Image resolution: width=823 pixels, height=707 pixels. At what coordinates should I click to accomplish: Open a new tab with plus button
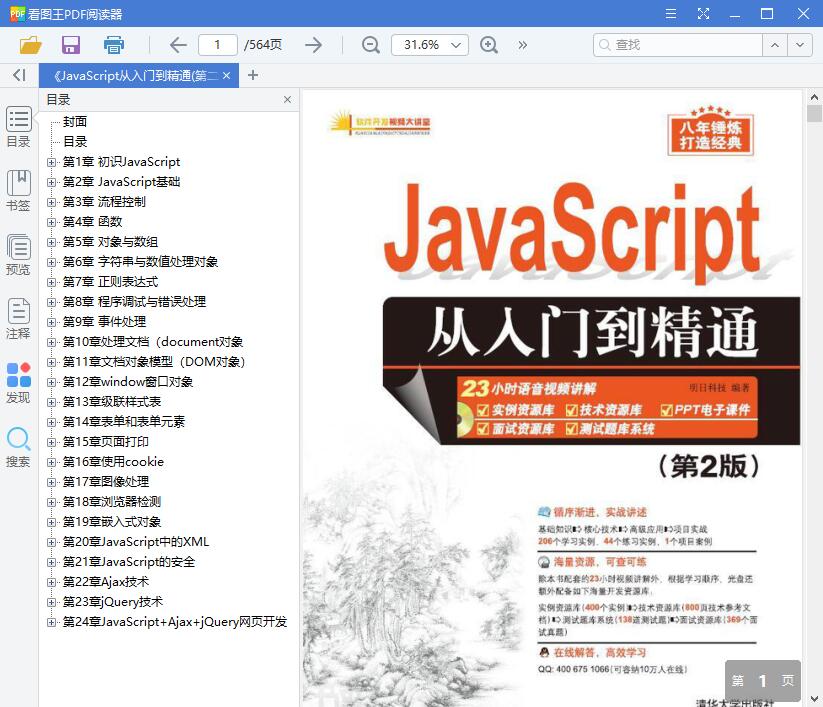[253, 75]
